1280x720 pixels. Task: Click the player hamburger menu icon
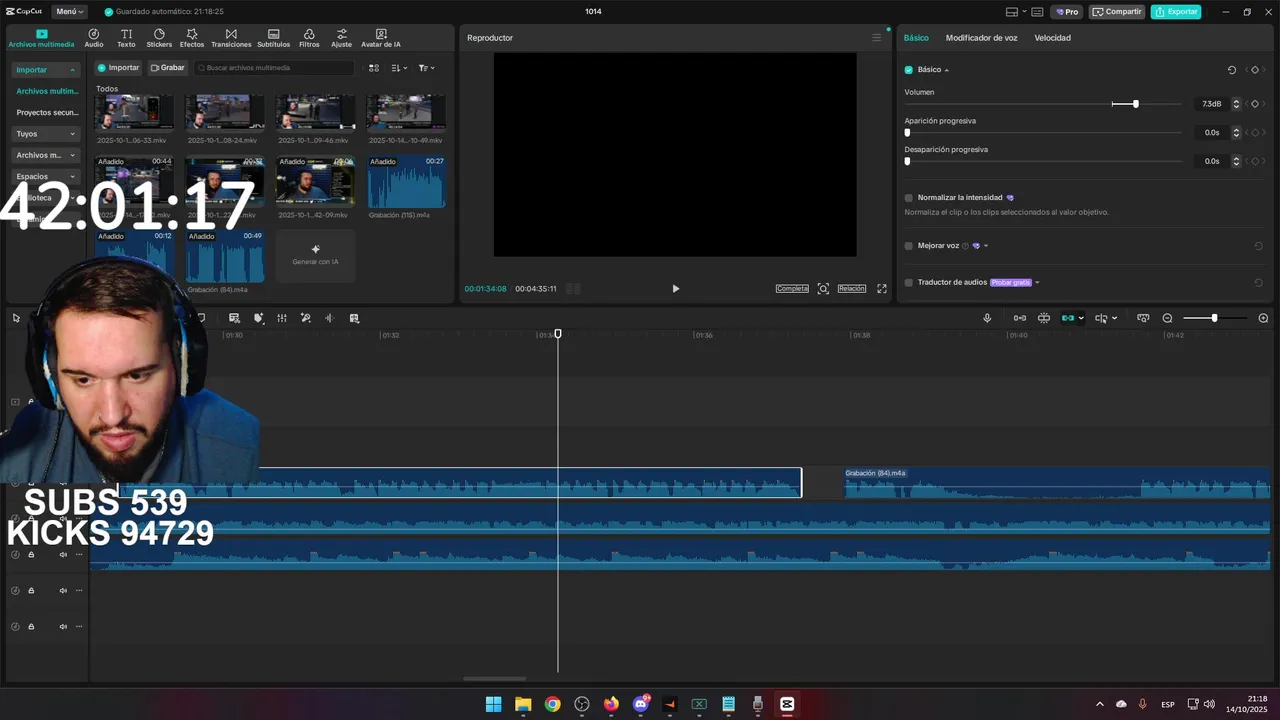[x=877, y=38]
